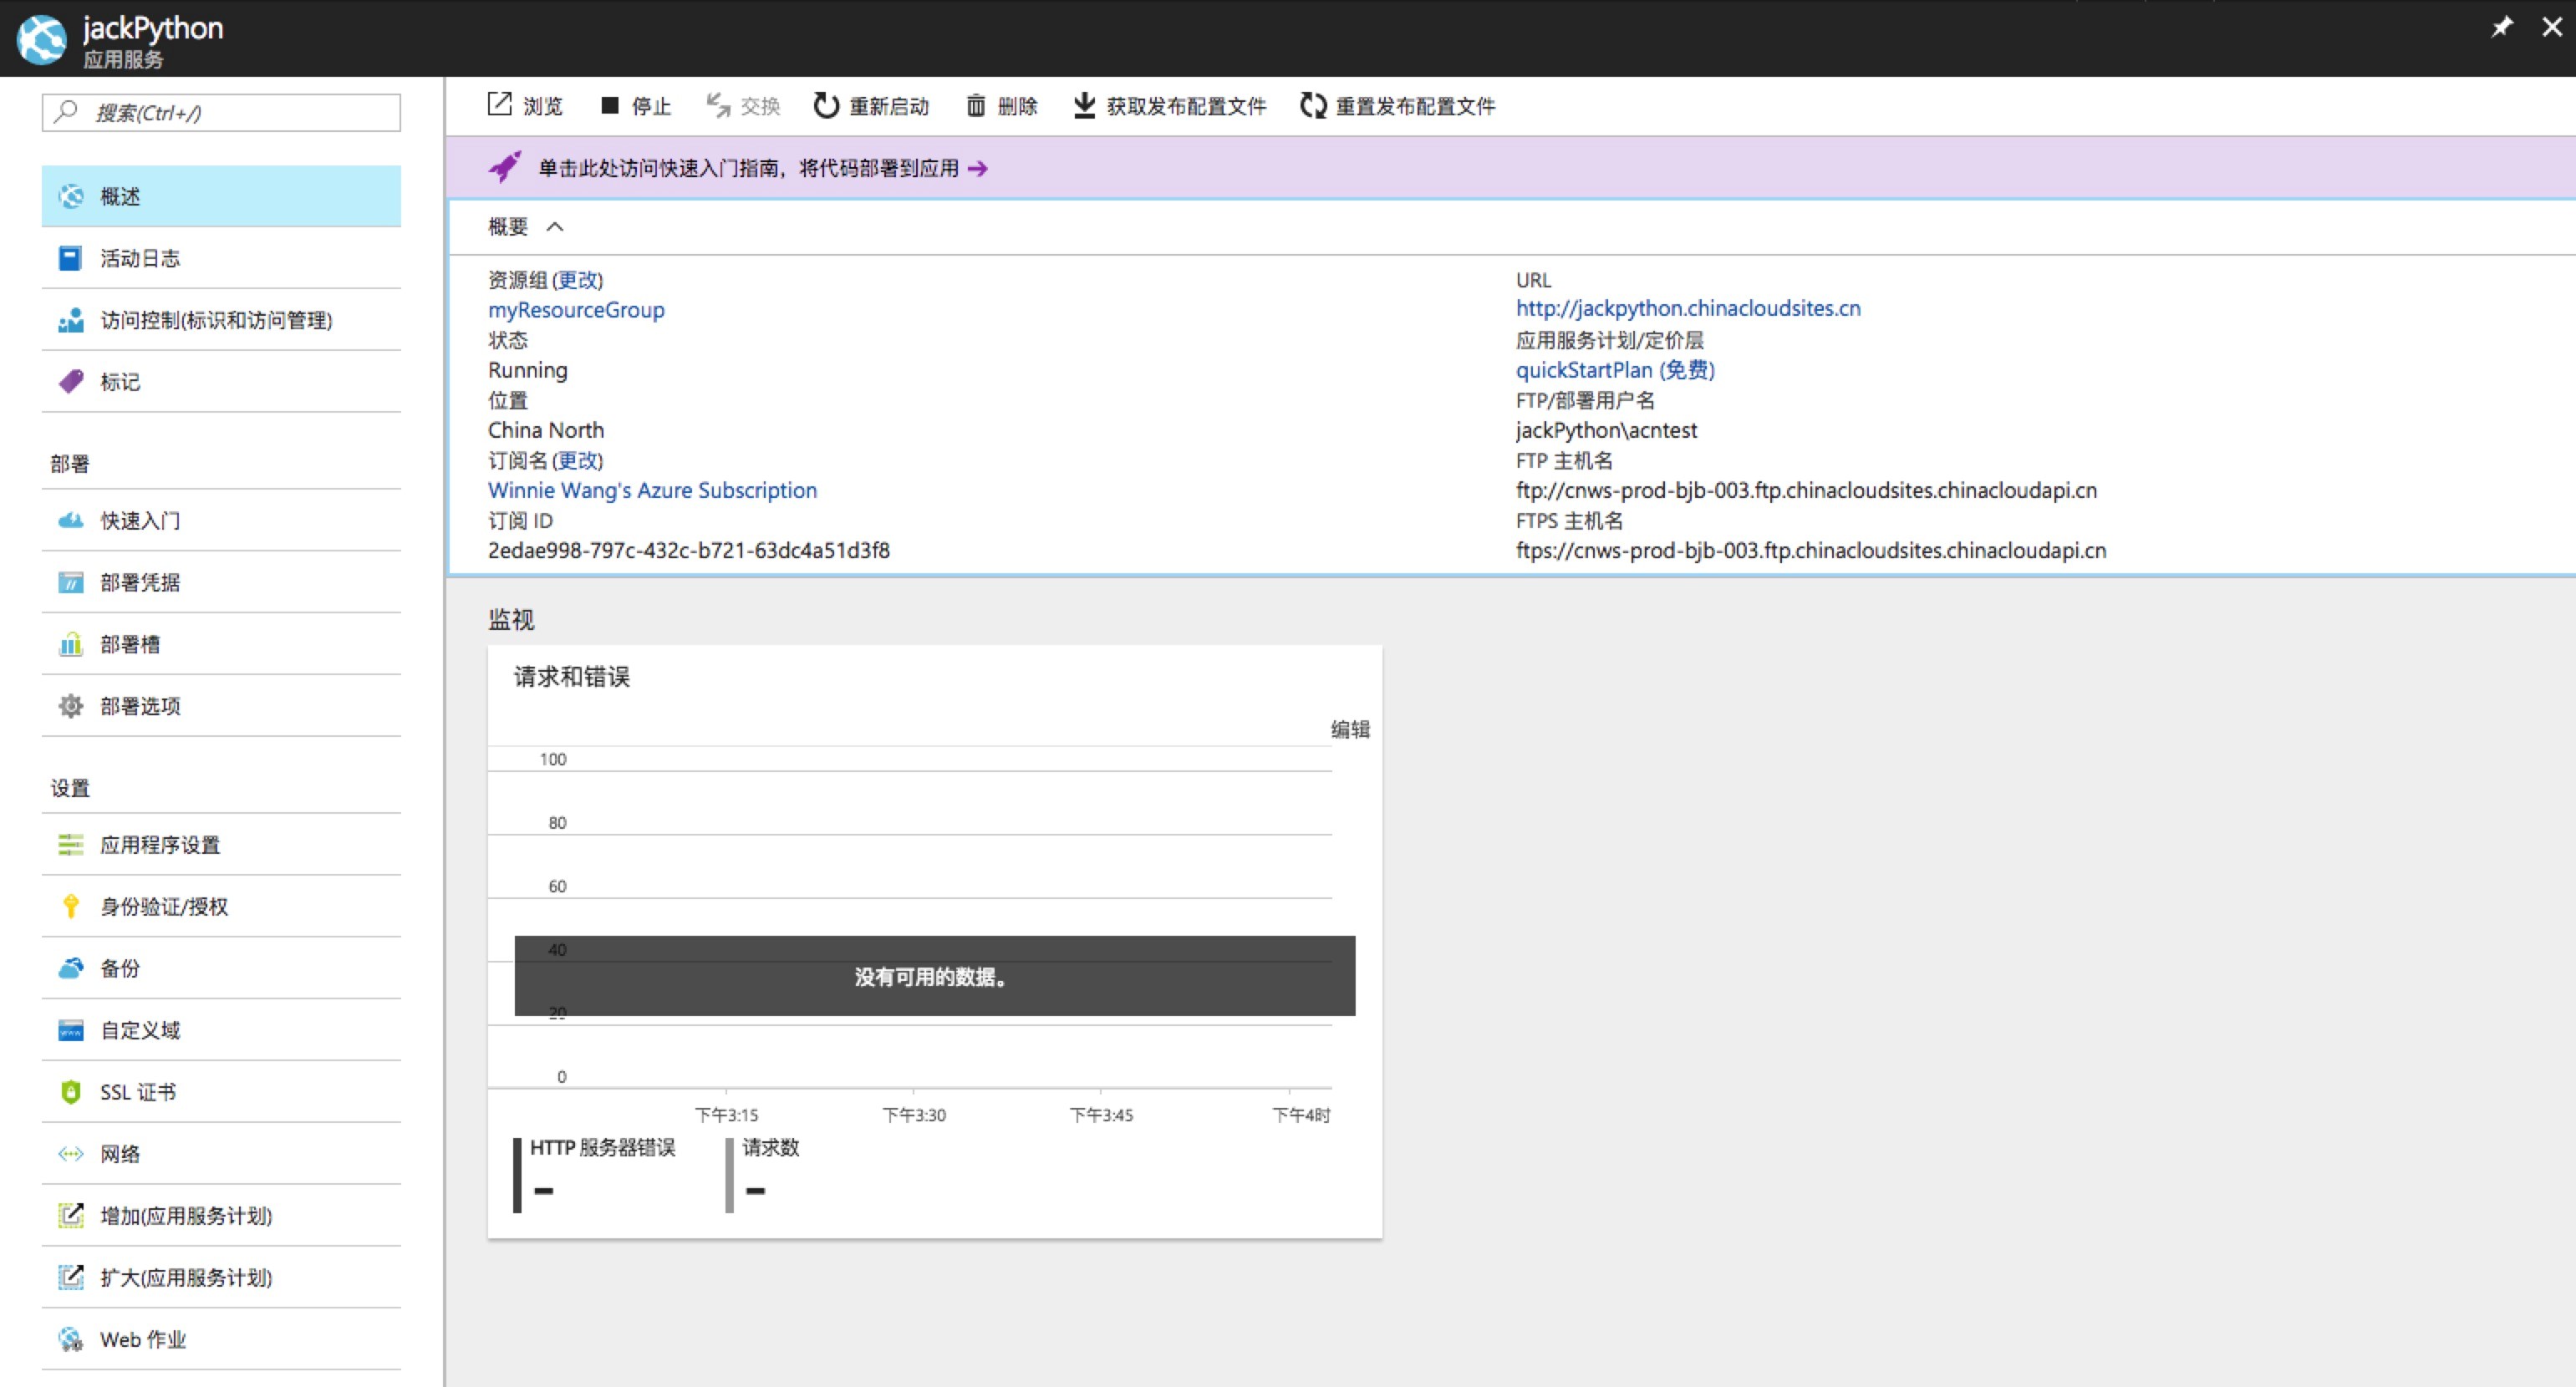This screenshot has height=1387, width=2576.
Task: Select FTP hostname ftp://cnws-prod-bjb-003 text
Action: pos(1806,490)
